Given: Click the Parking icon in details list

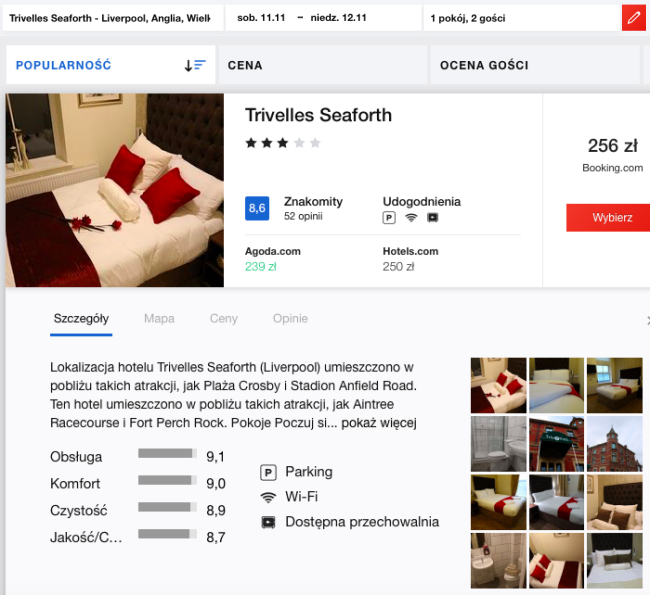Looking at the screenshot, I should click(x=268, y=472).
